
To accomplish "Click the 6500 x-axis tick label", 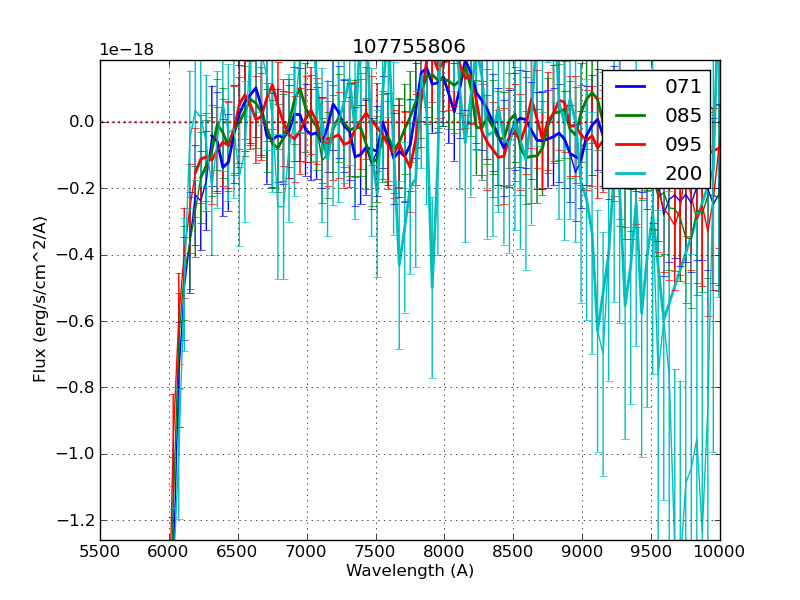I will tap(238, 551).
